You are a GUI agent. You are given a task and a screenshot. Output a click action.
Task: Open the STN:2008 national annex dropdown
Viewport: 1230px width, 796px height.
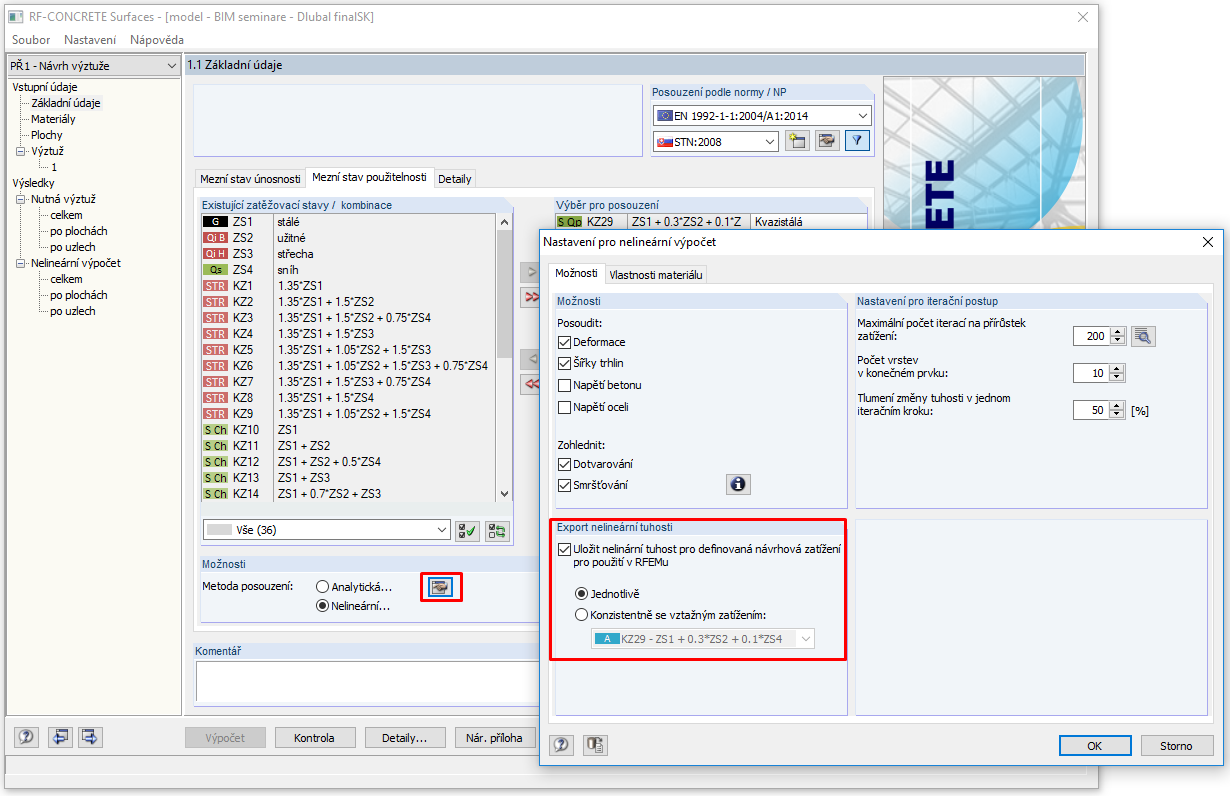pos(716,141)
